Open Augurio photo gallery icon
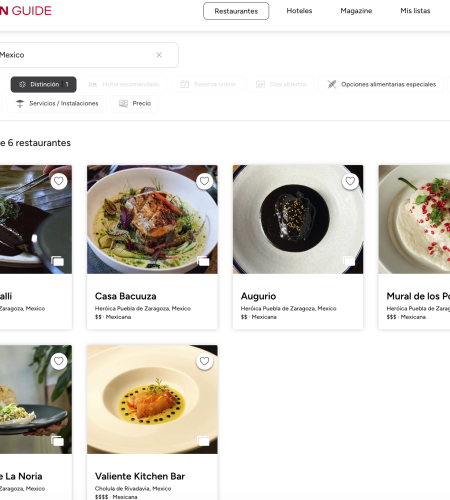Screen dimensions: 450x500 [349, 261]
